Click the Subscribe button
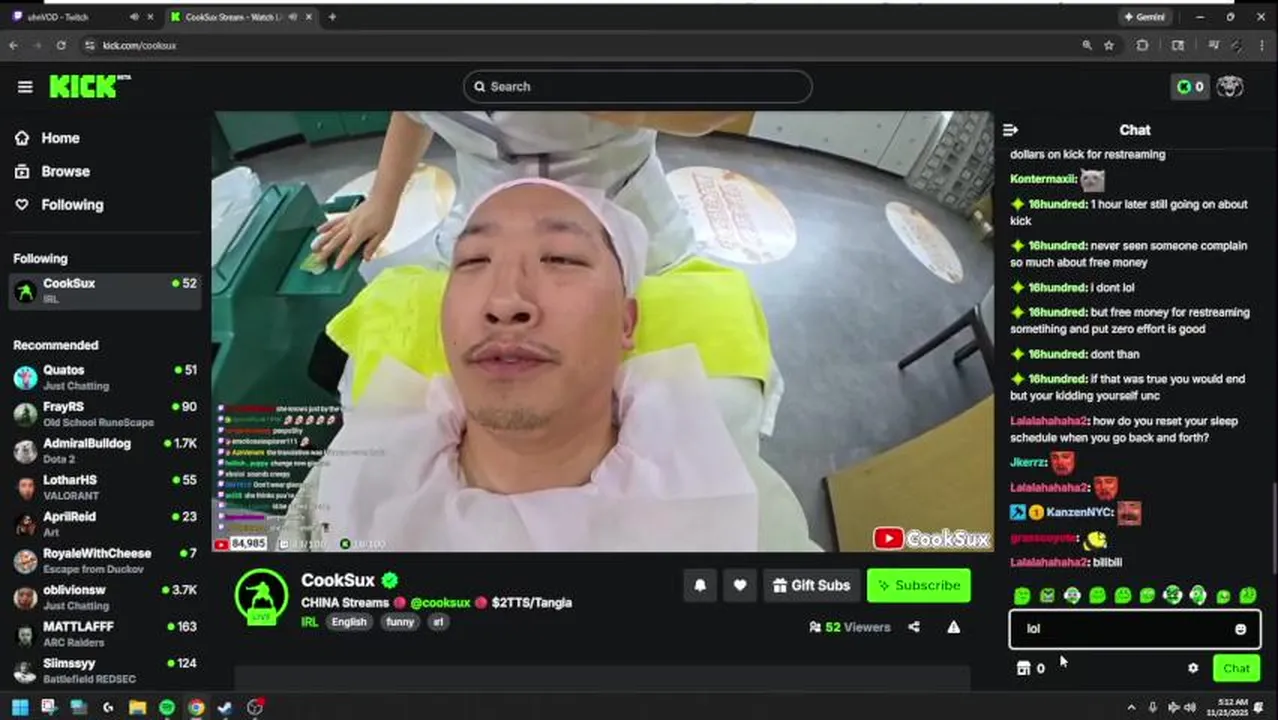 (x=919, y=586)
